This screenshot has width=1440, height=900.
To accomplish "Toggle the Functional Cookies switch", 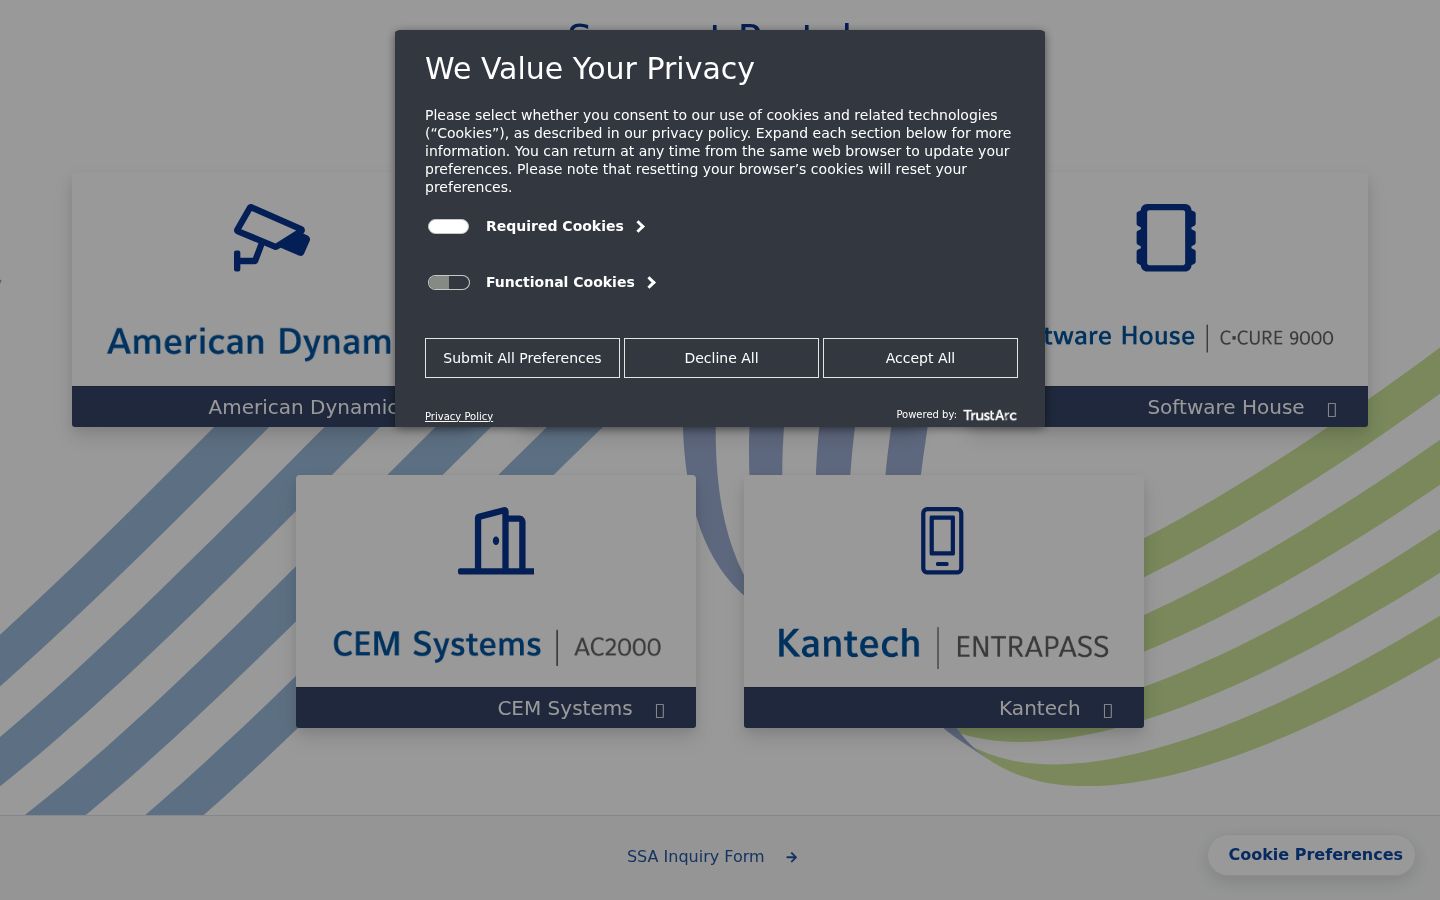I will pyautogui.click(x=448, y=283).
